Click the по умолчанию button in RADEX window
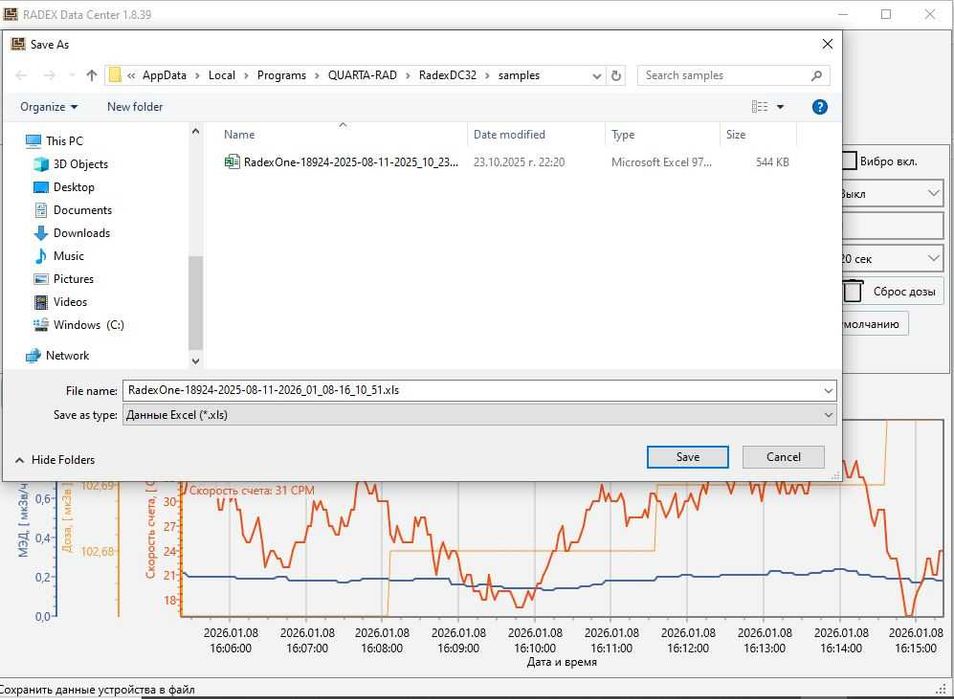This screenshot has width=954, height=699. click(875, 324)
